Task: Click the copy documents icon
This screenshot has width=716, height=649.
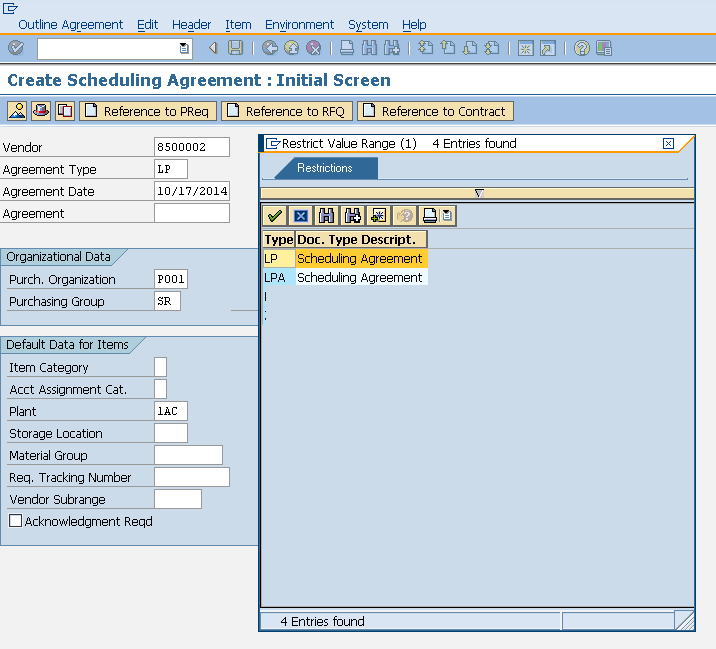Action: [x=65, y=111]
